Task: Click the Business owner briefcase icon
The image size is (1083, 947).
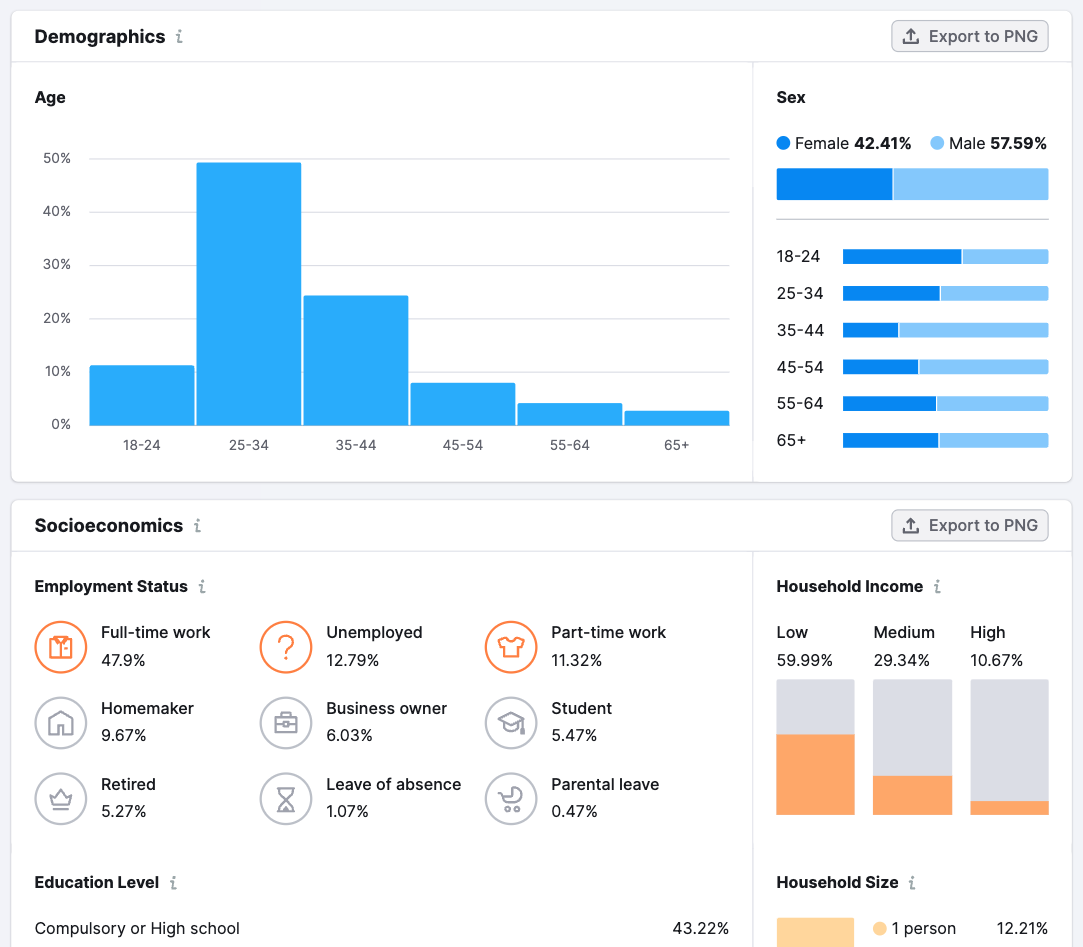Action: point(286,723)
